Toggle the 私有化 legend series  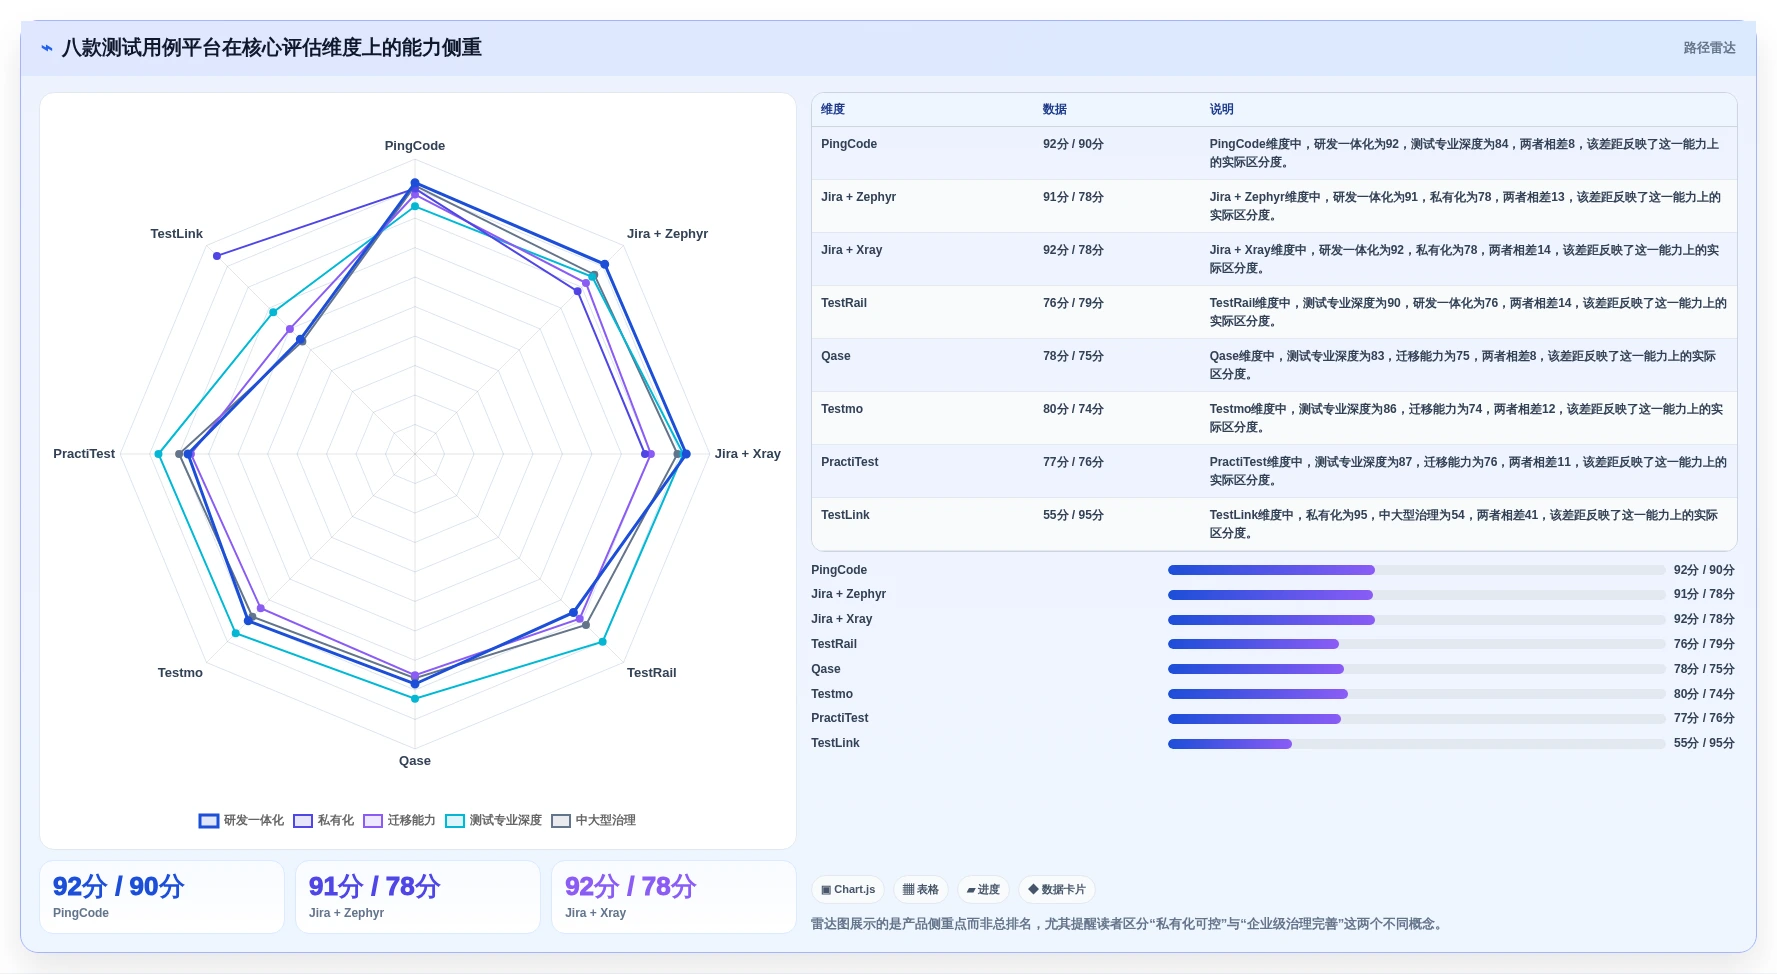(x=323, y=820)
